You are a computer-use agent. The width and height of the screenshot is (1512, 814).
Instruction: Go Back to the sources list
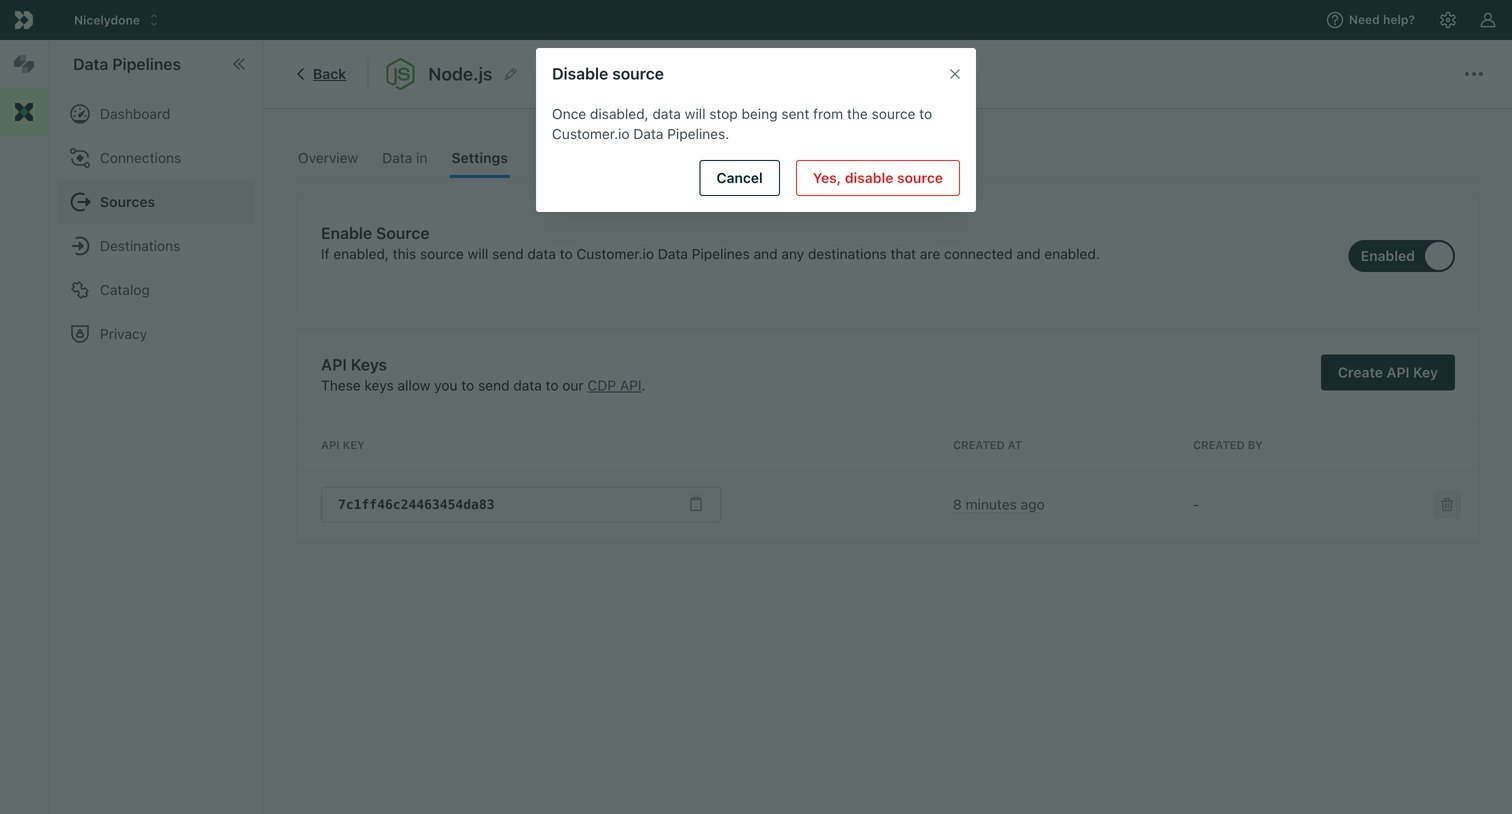(x=321, y=74)
